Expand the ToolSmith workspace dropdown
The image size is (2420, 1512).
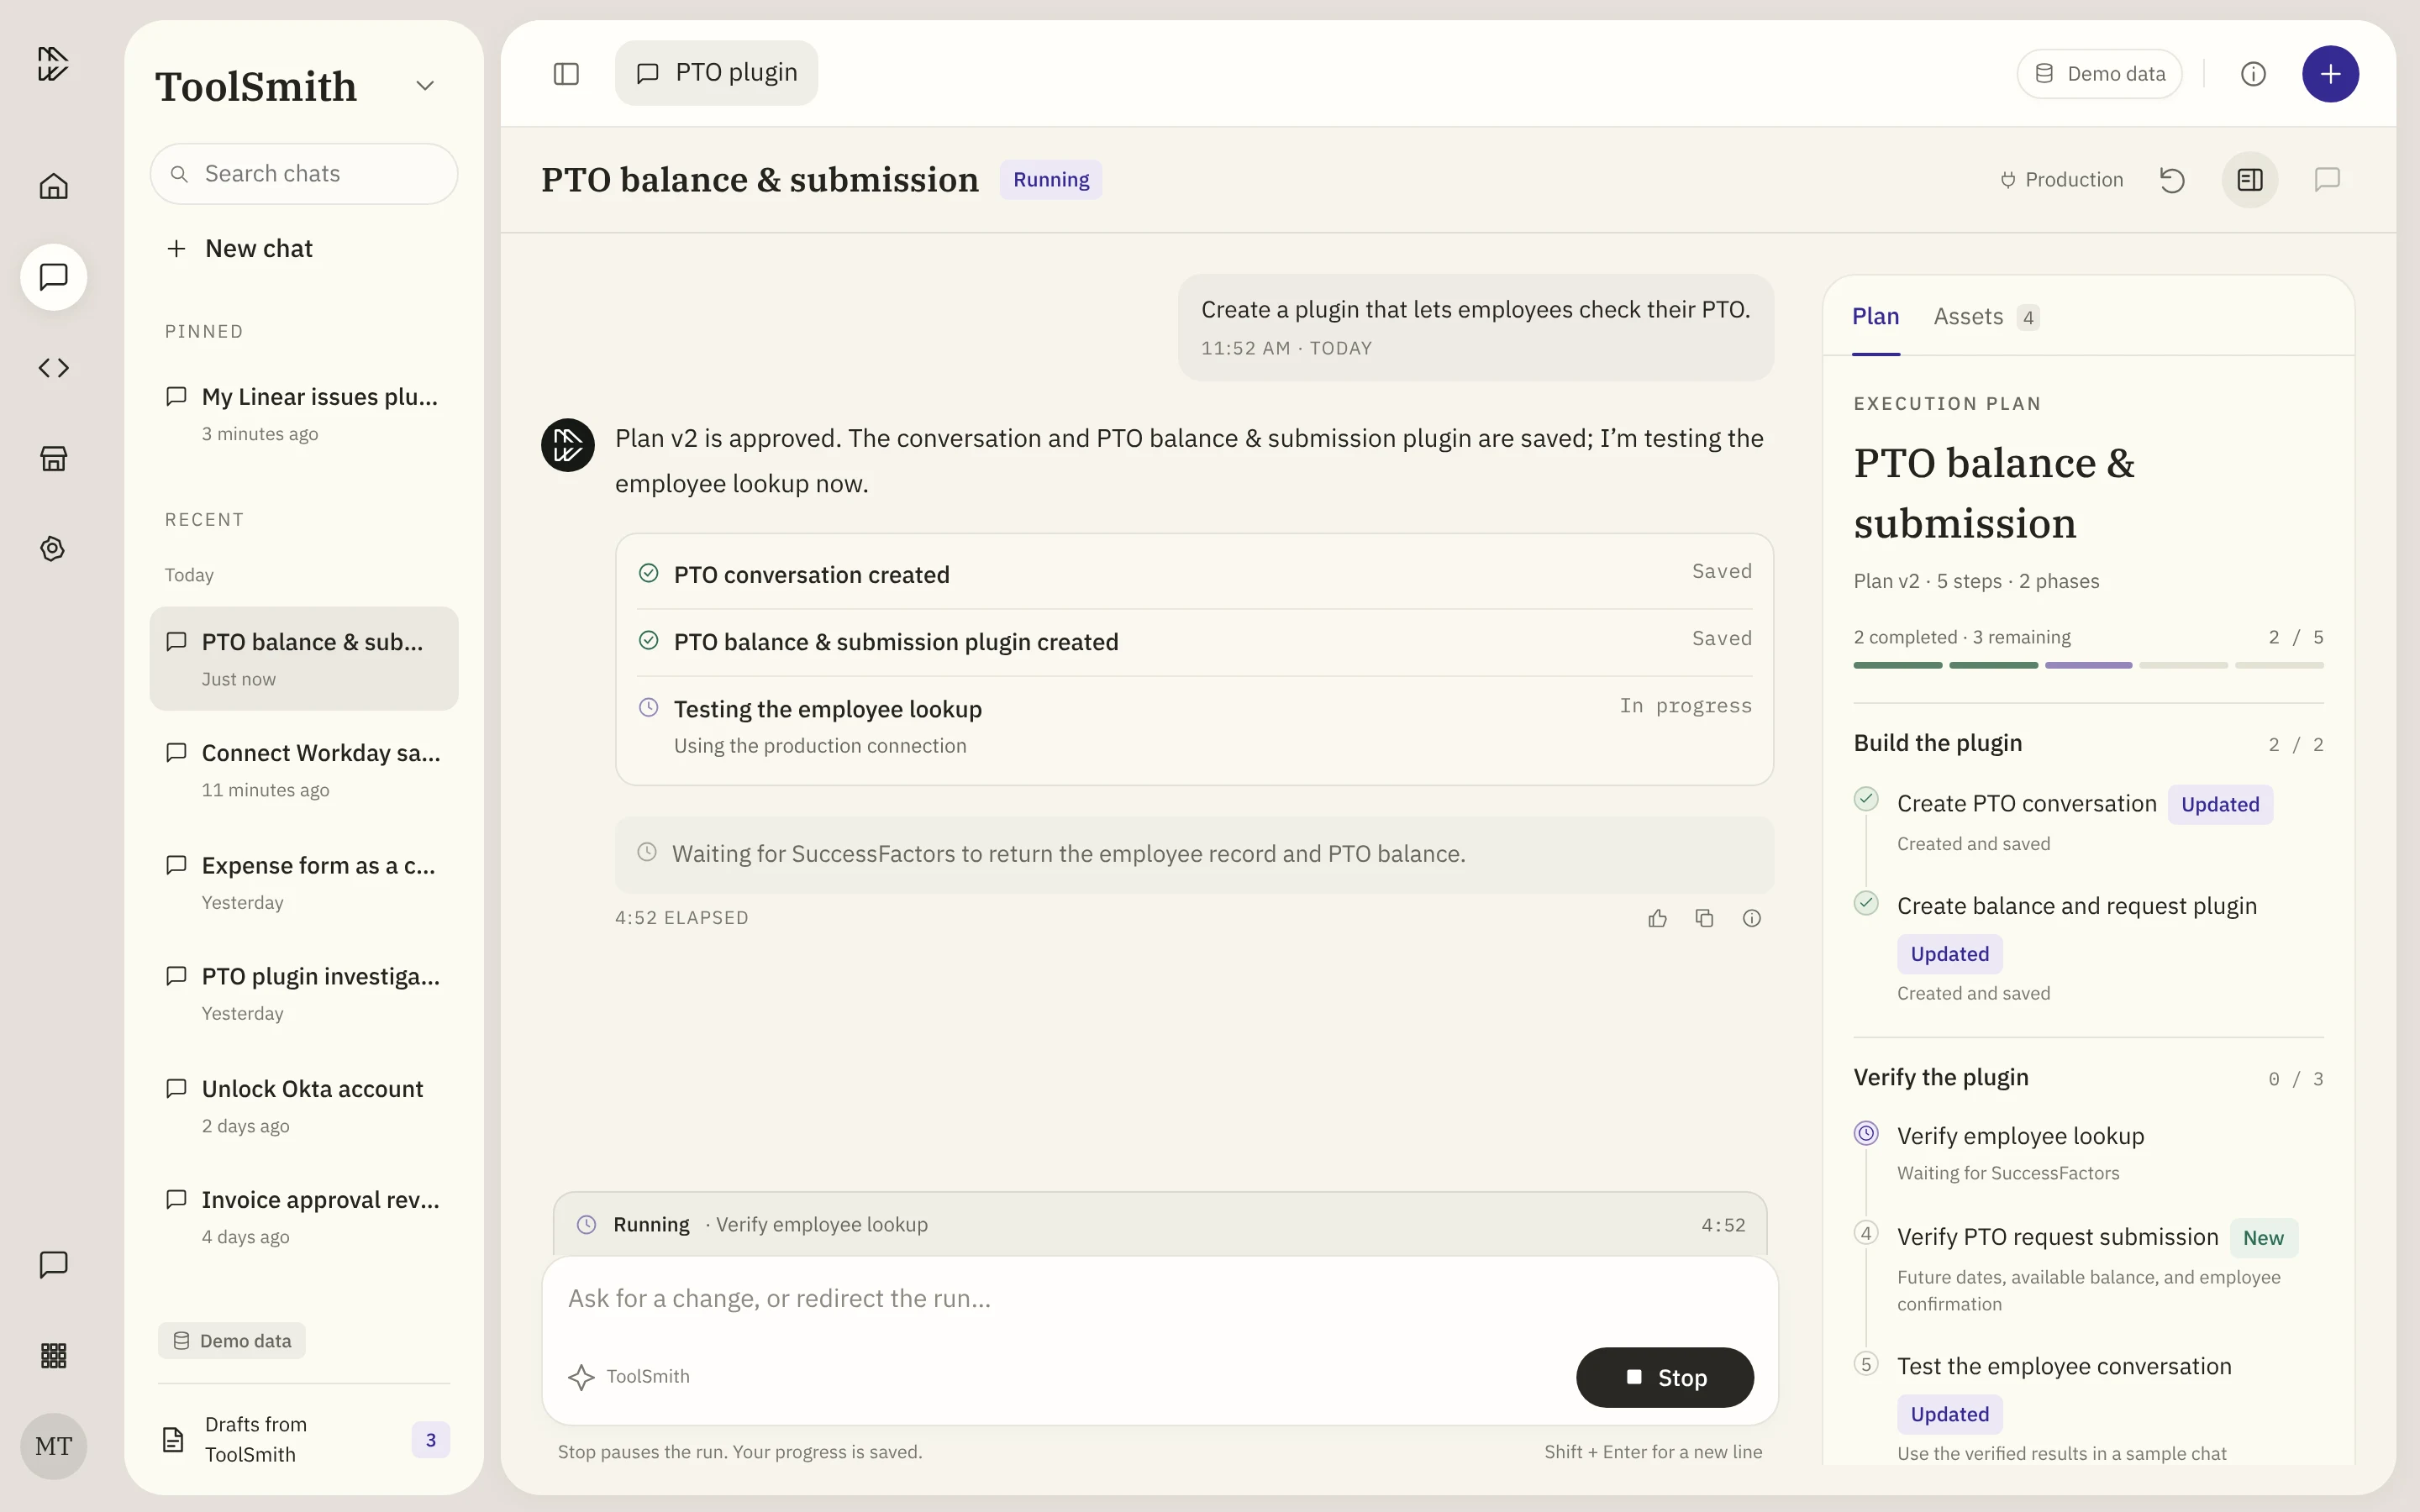tap(425, 86)
